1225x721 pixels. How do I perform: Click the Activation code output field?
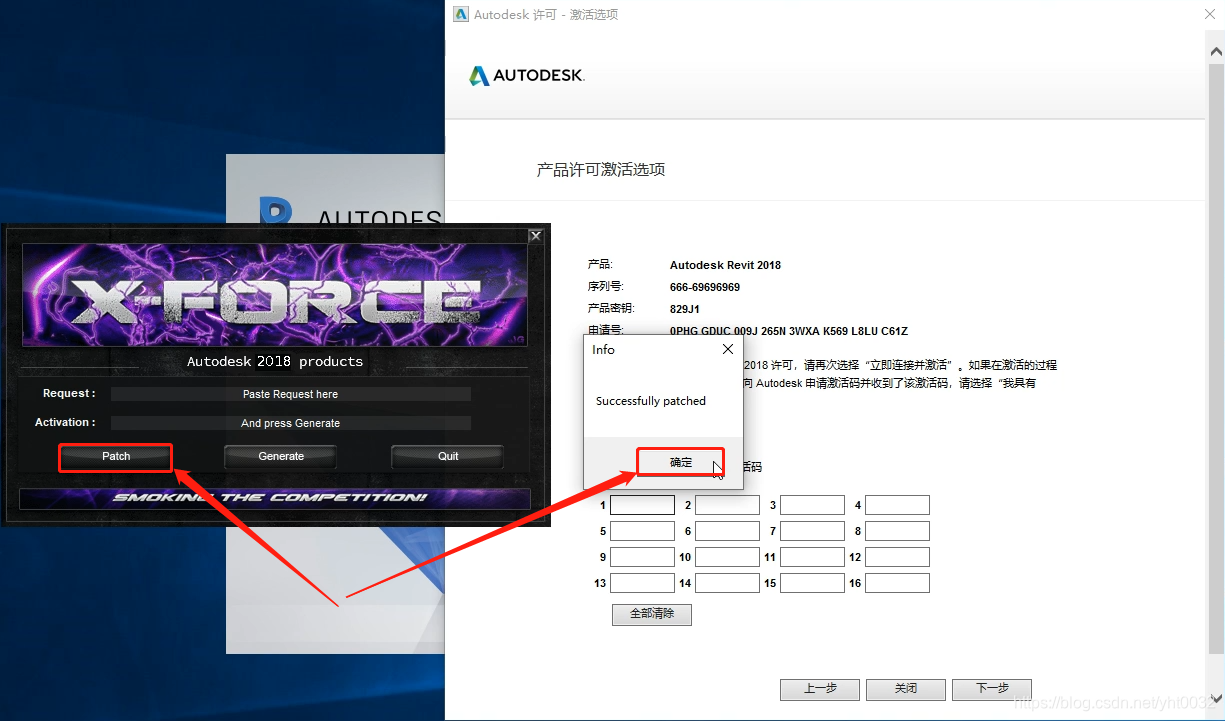coord(290,422)
